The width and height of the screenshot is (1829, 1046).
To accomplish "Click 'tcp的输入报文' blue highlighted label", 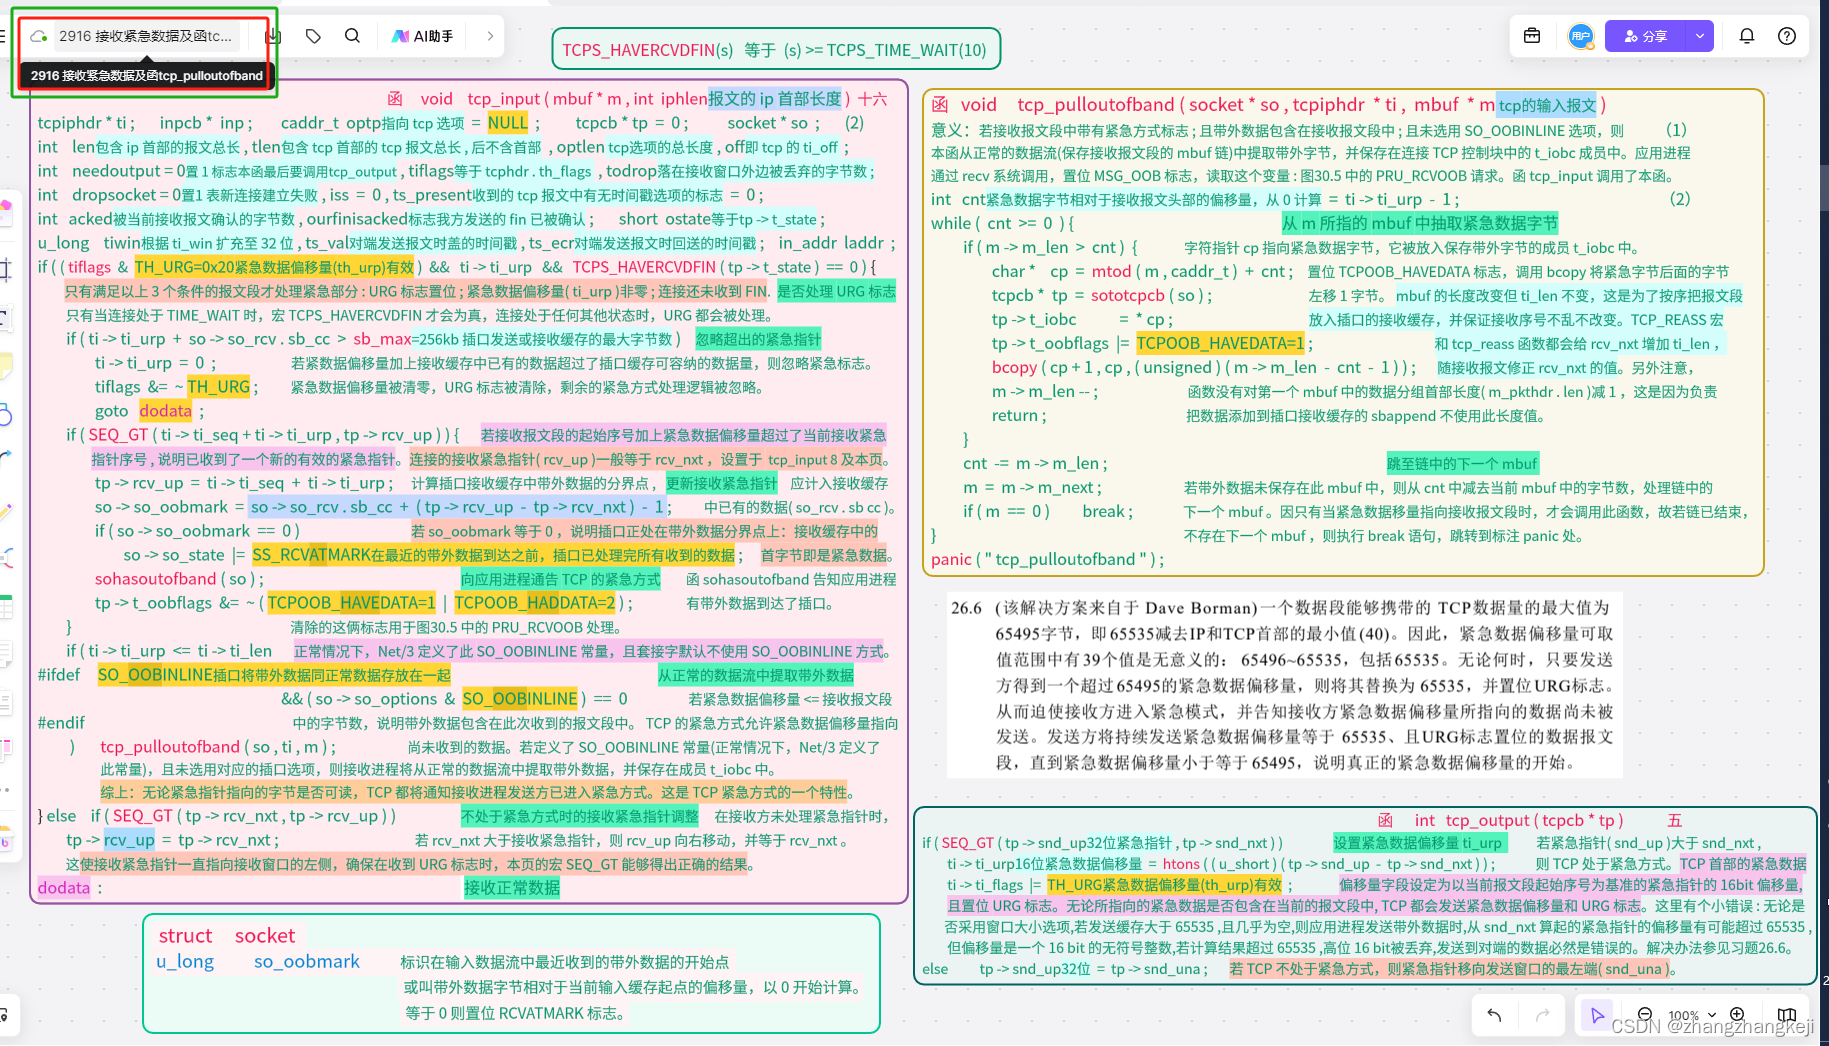I will [x=1548, y=105].
